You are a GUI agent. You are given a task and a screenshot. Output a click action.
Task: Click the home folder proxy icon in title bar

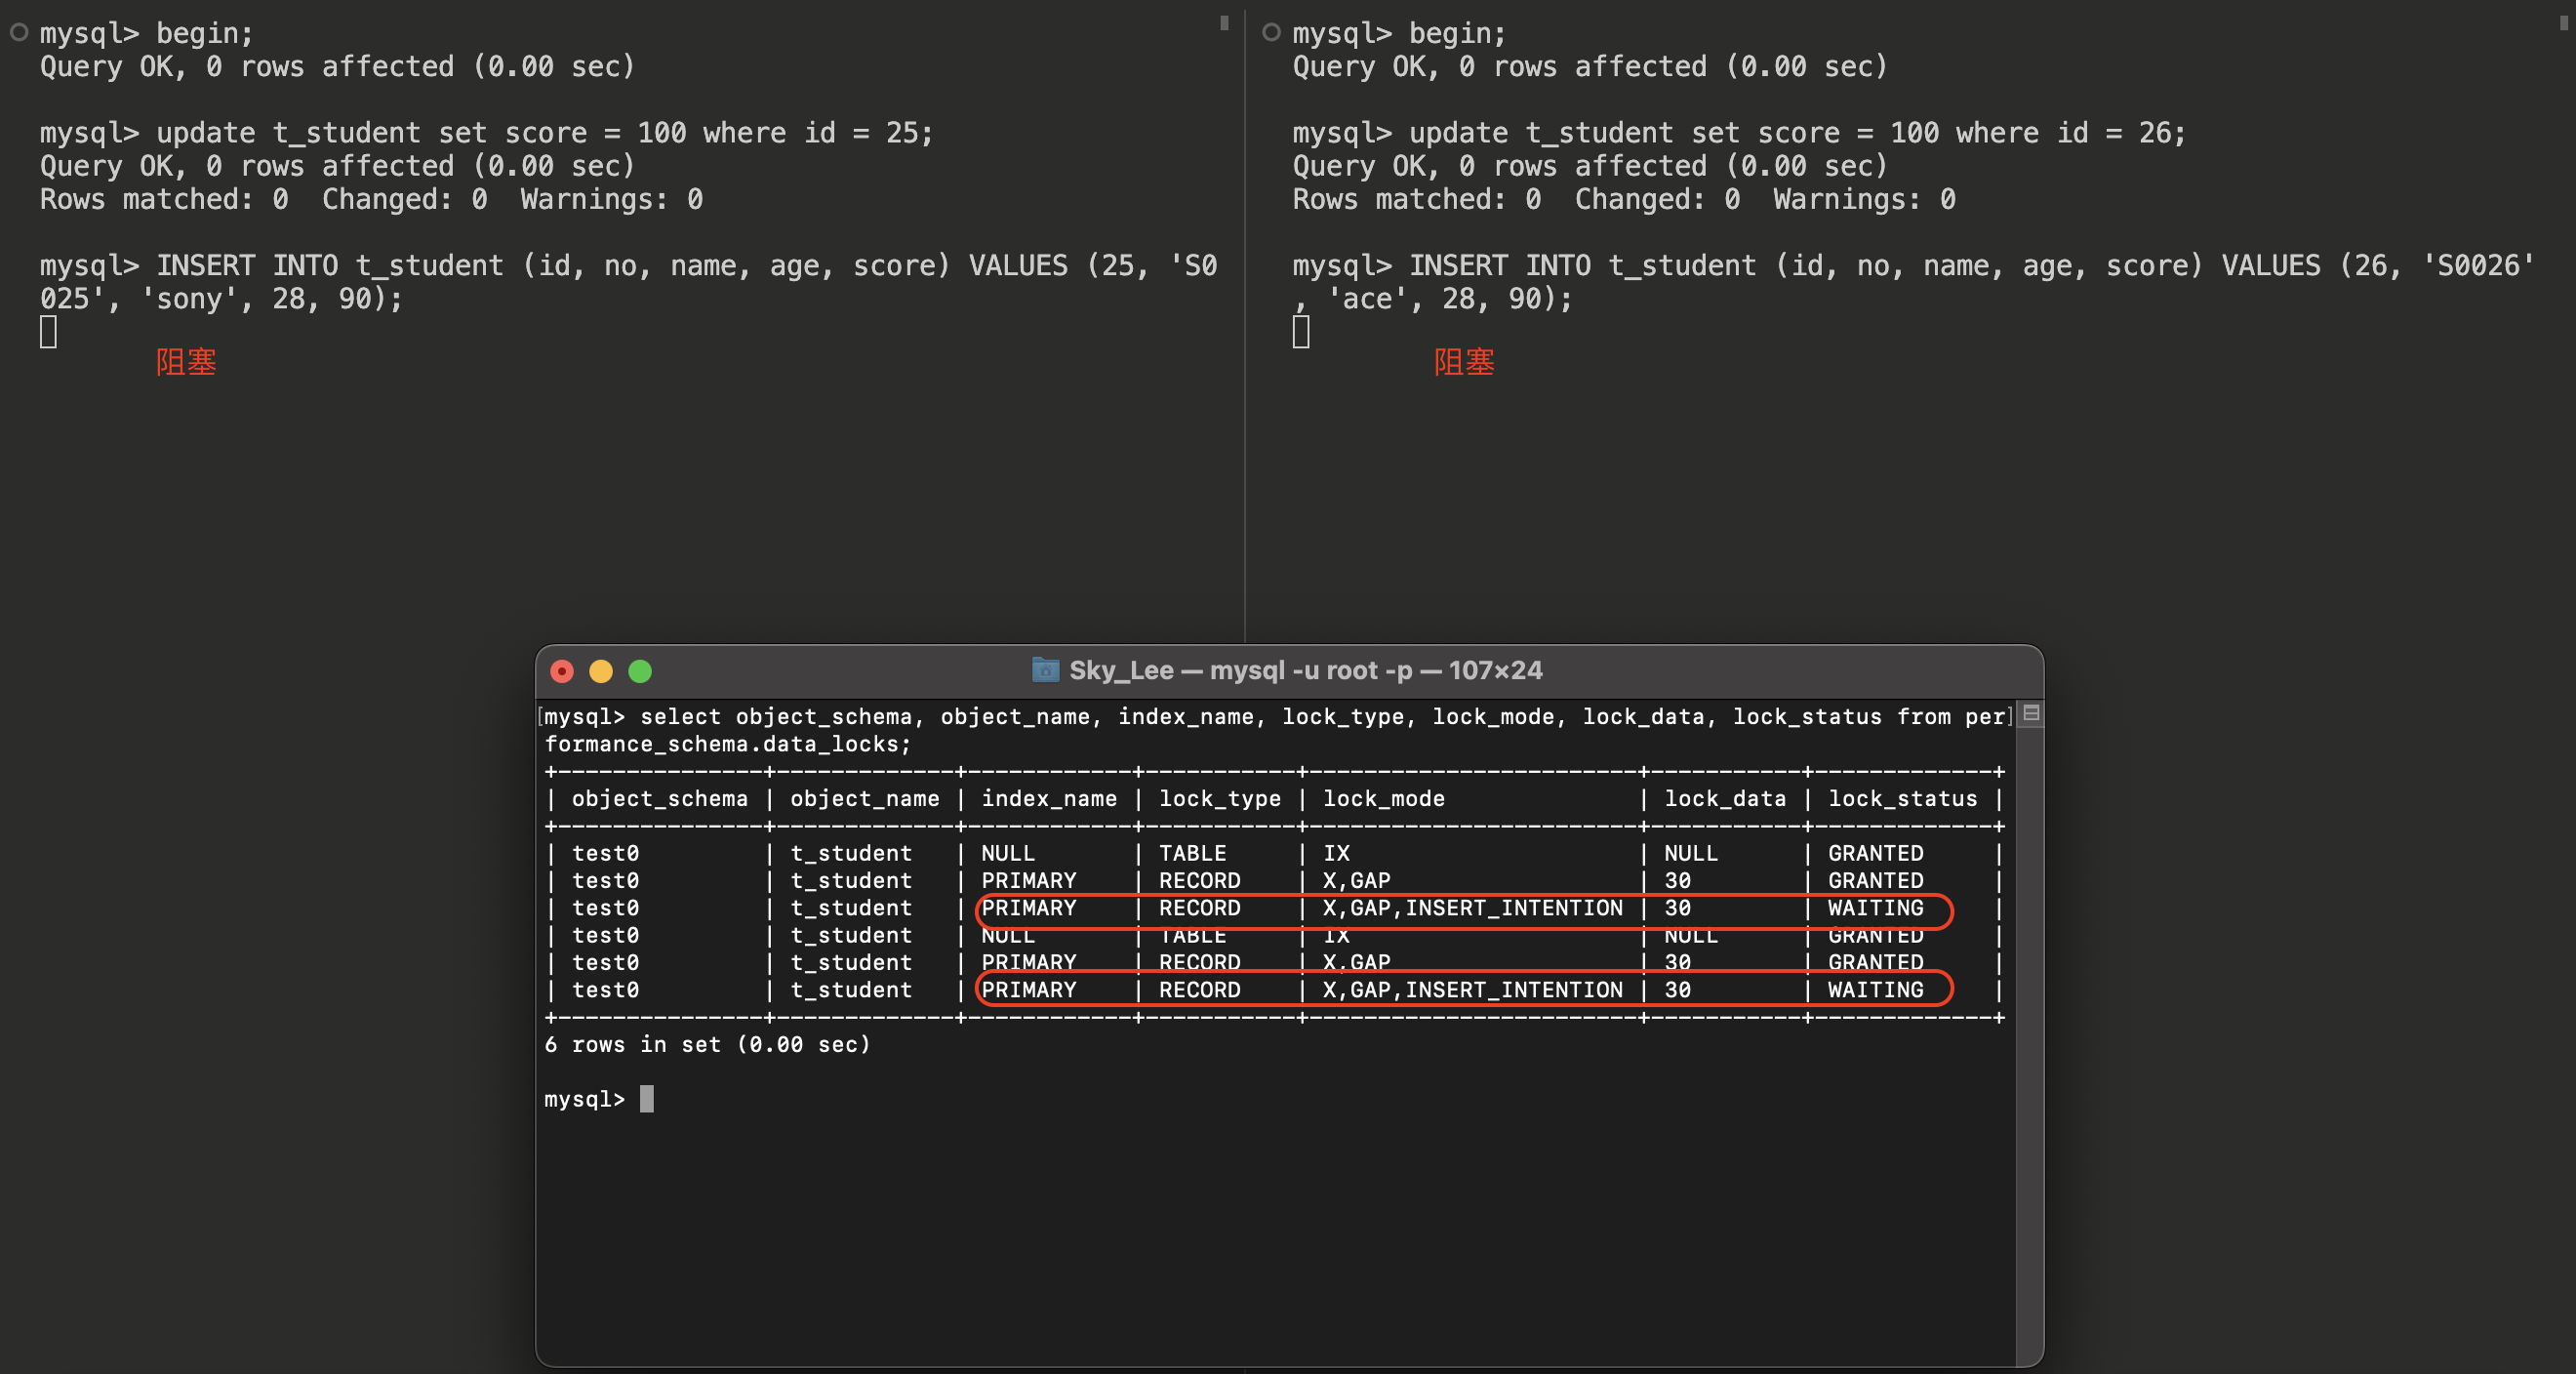1045,670
